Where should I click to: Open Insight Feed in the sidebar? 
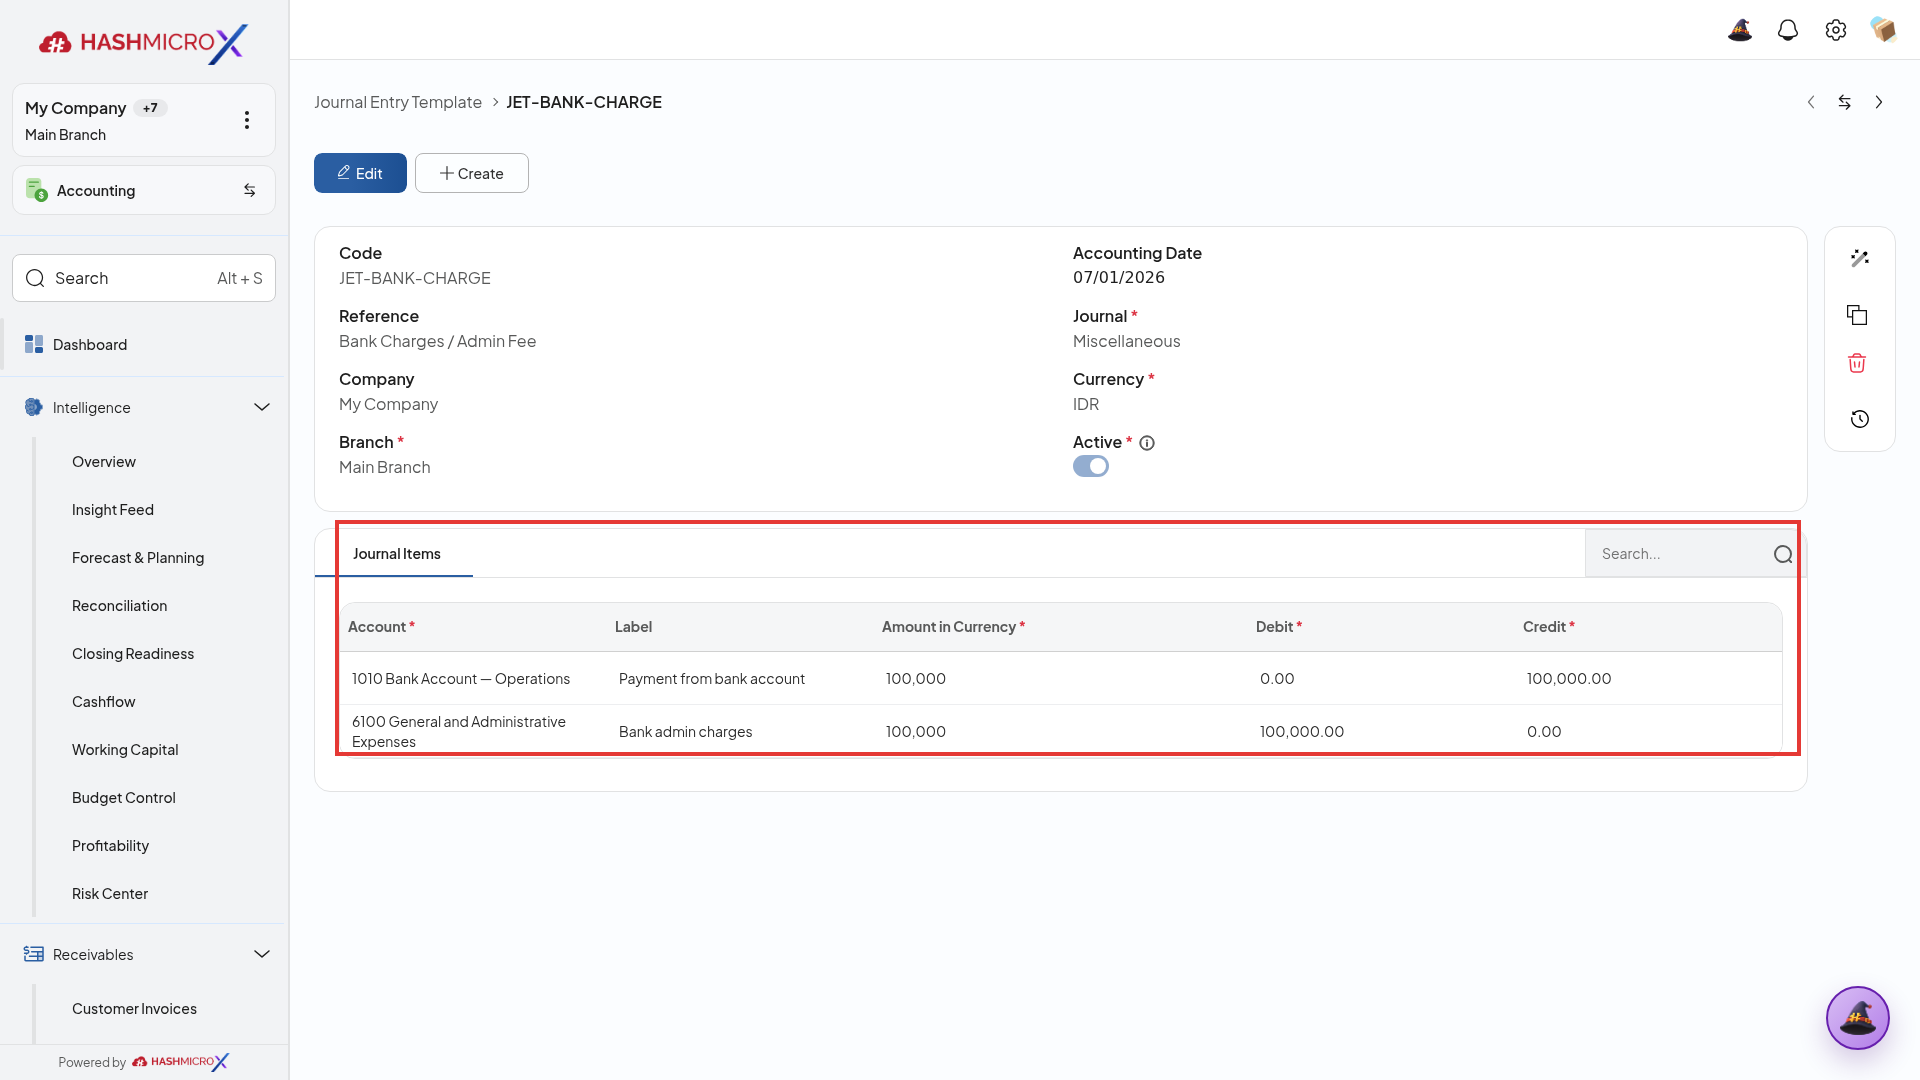tap(113, 510)
